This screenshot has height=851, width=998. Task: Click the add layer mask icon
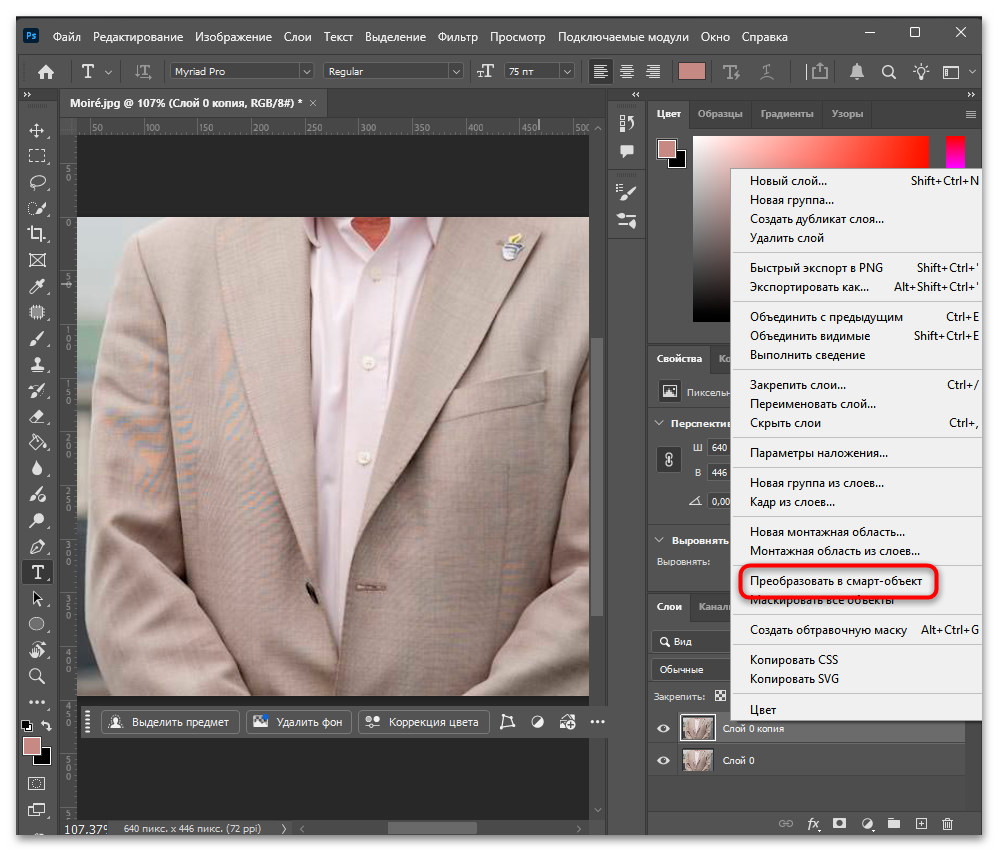pyautogui.click(x=840, y=824)
